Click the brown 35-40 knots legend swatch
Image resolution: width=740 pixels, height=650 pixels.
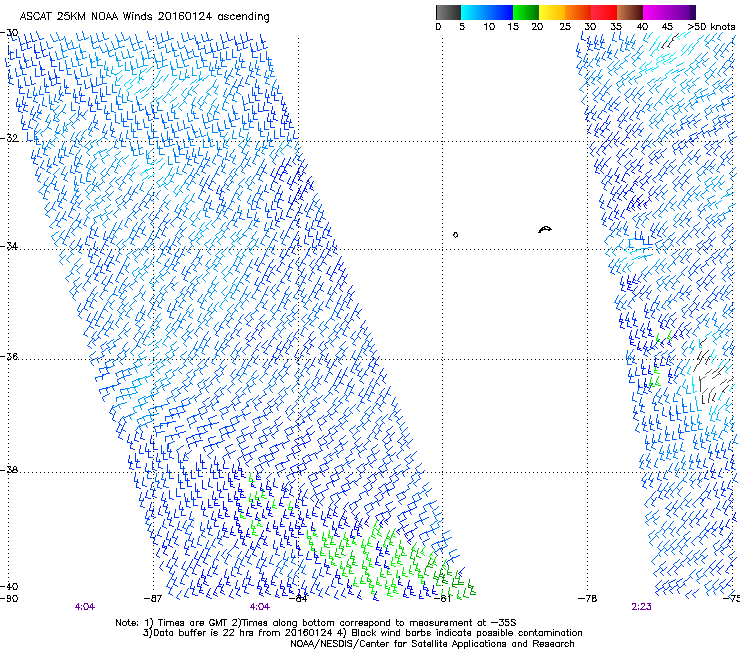(x=630, y=12)
